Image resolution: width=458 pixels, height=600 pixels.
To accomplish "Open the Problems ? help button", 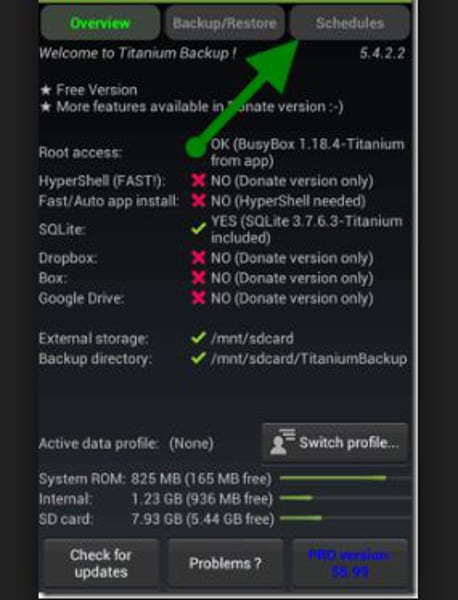I will [x=225, y=563].
